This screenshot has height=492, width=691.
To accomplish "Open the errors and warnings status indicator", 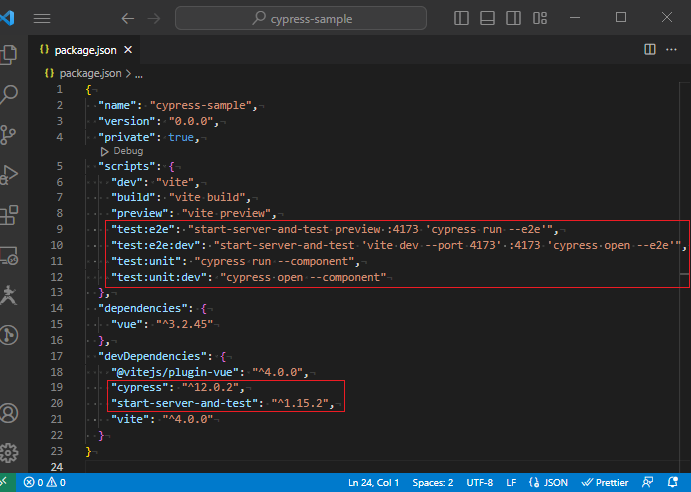I will tap(45, 482).
